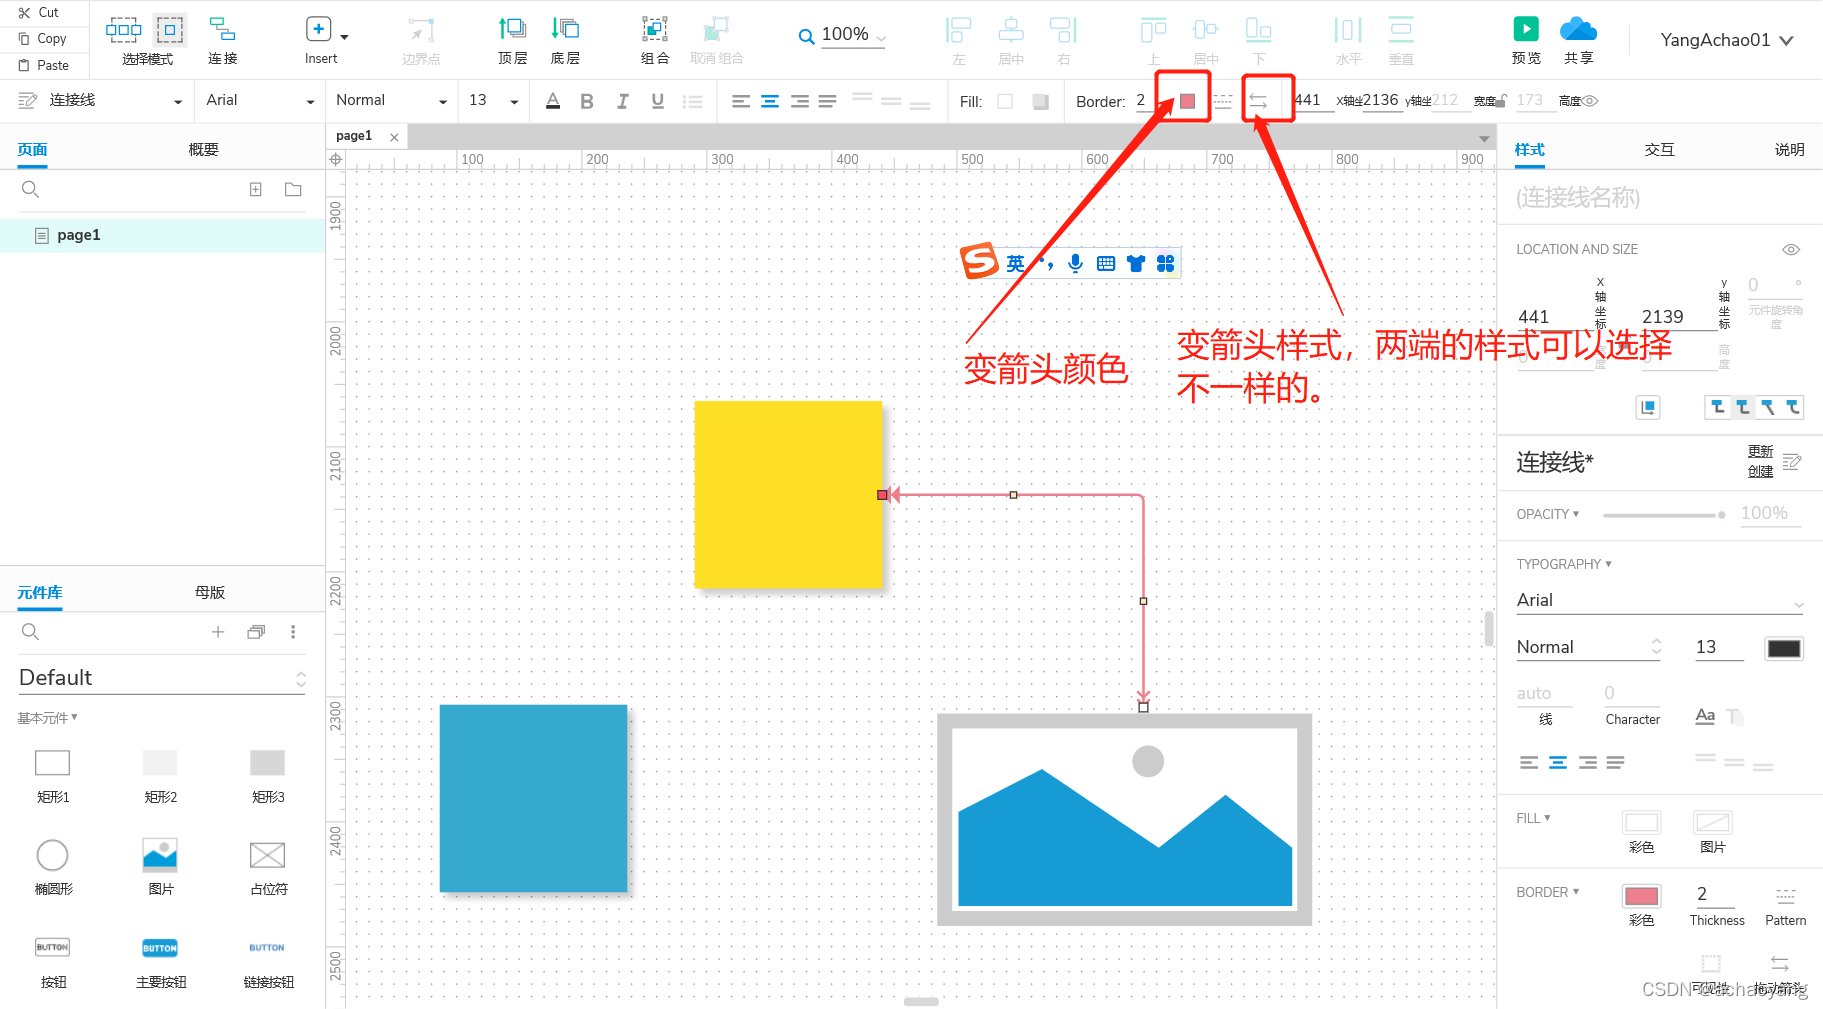The width and height of the screenshot is (1823, 1009).
Task: Toggle bold text formatting
Action: (x=587, y=100)
